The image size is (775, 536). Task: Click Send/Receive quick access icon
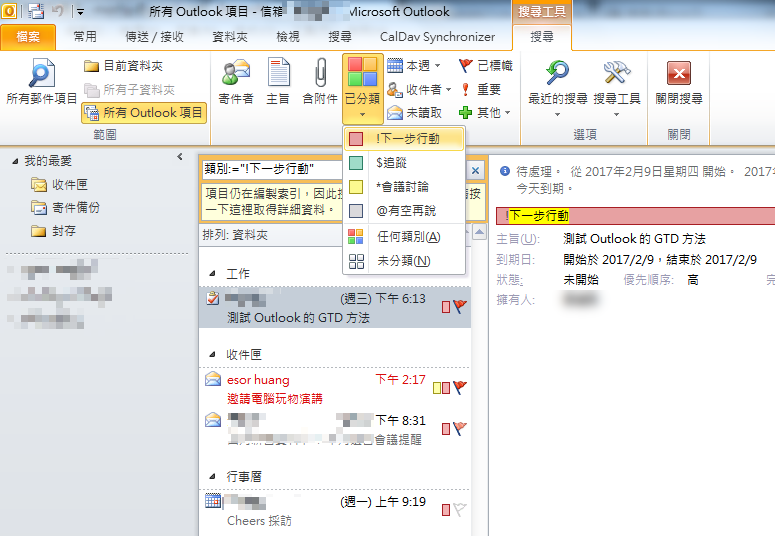36,11
